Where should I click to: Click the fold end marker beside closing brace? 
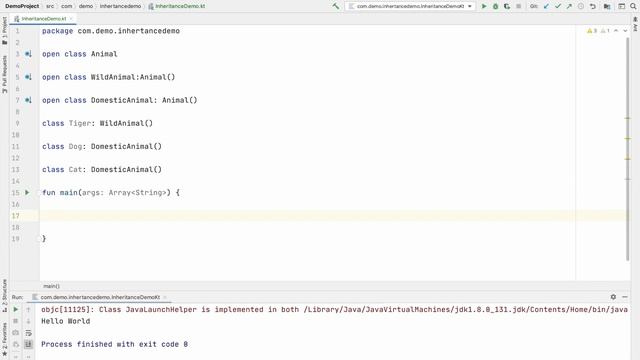[40, 239]
